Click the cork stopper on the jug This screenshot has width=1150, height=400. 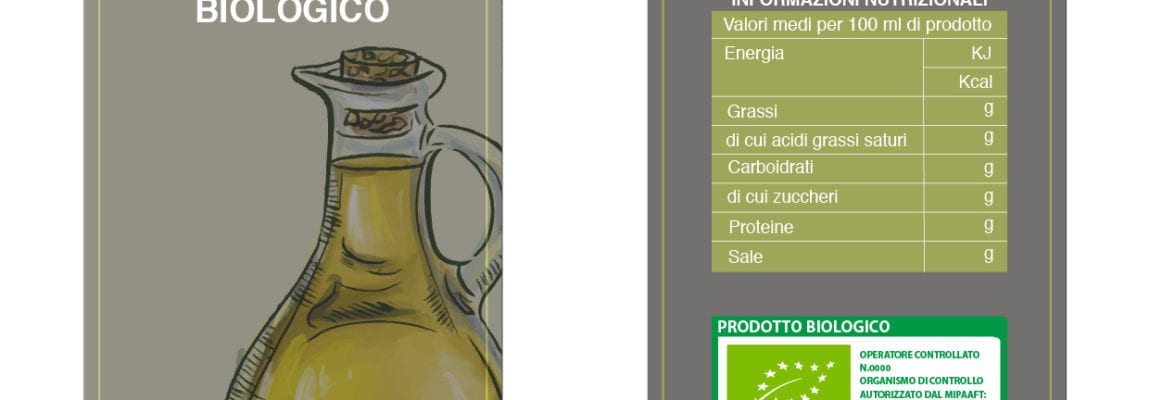coord(380,65)
